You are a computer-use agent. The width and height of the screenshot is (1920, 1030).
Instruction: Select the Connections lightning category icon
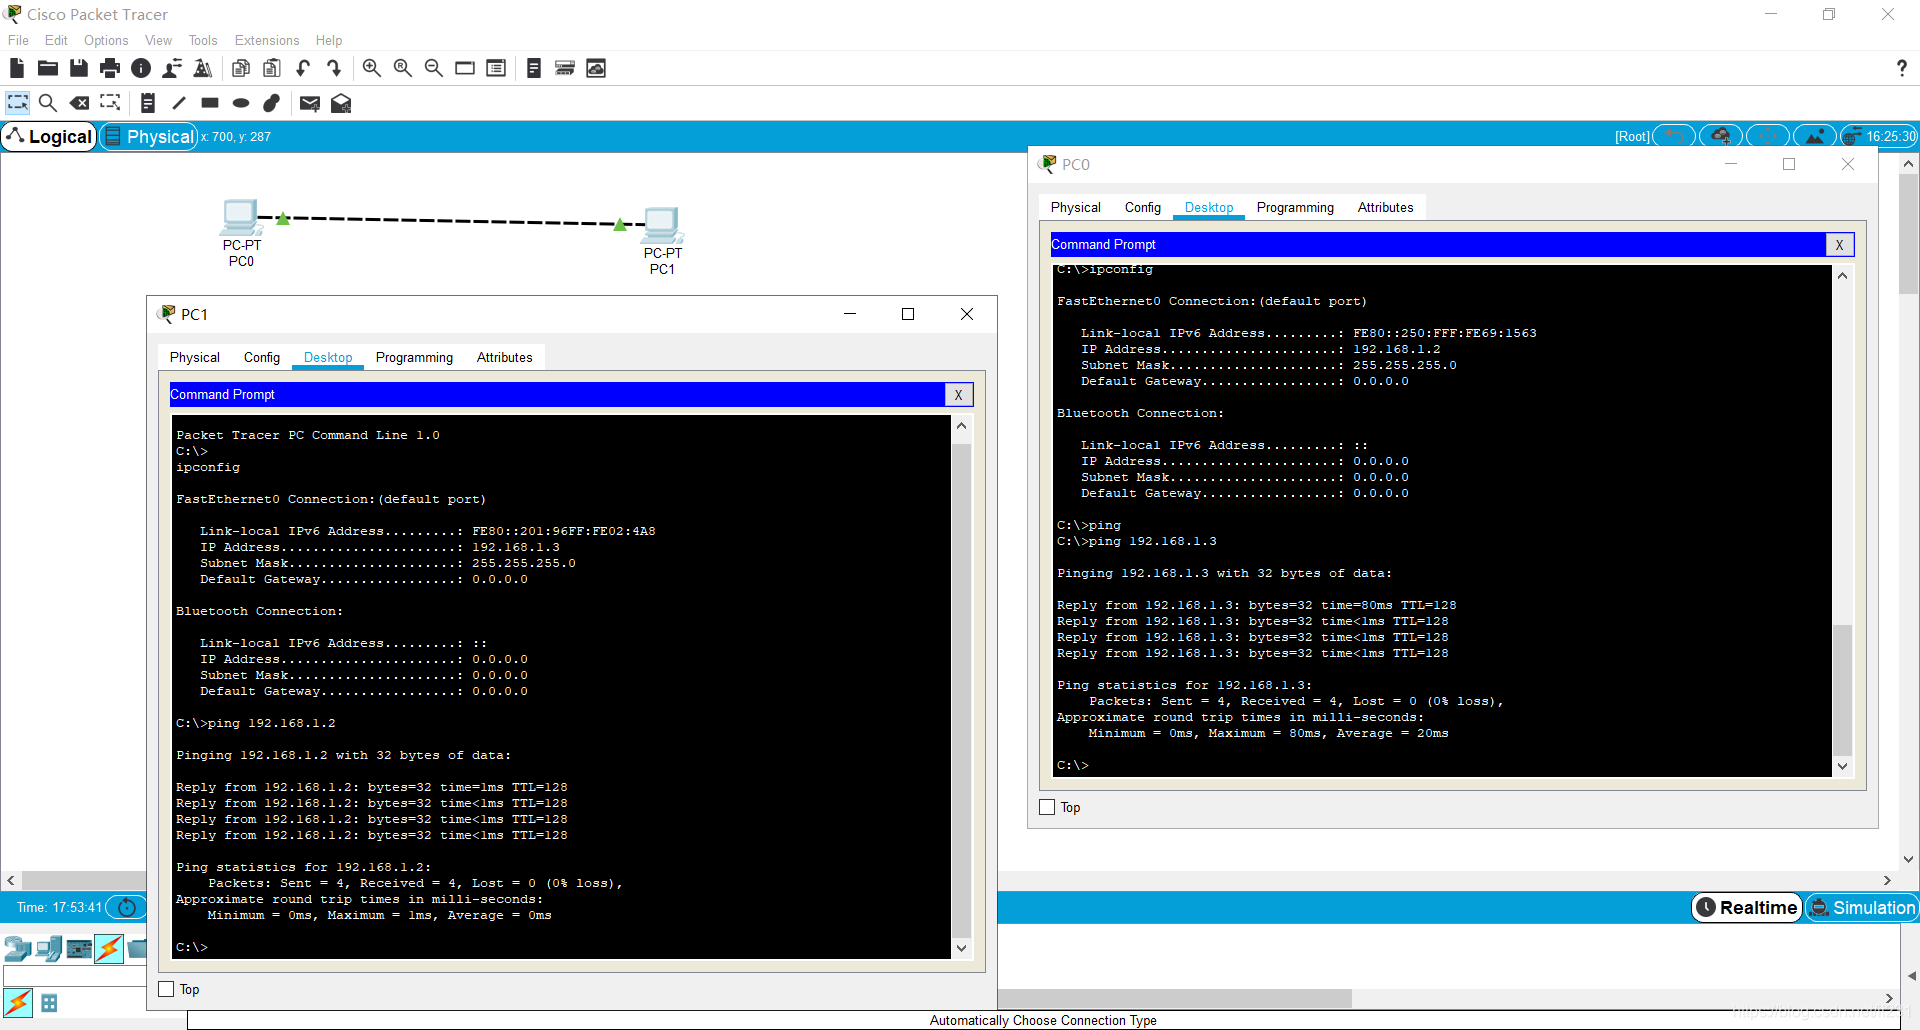click(109, 948)
